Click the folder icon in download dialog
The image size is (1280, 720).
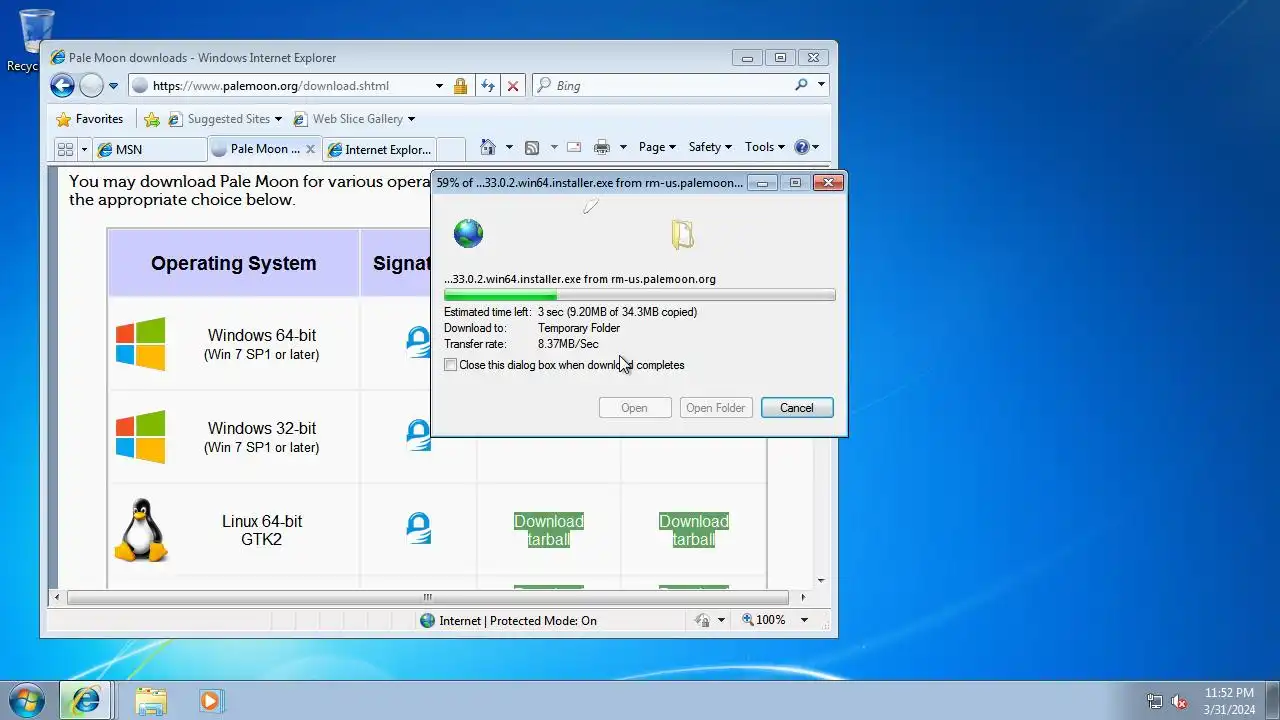683,234
